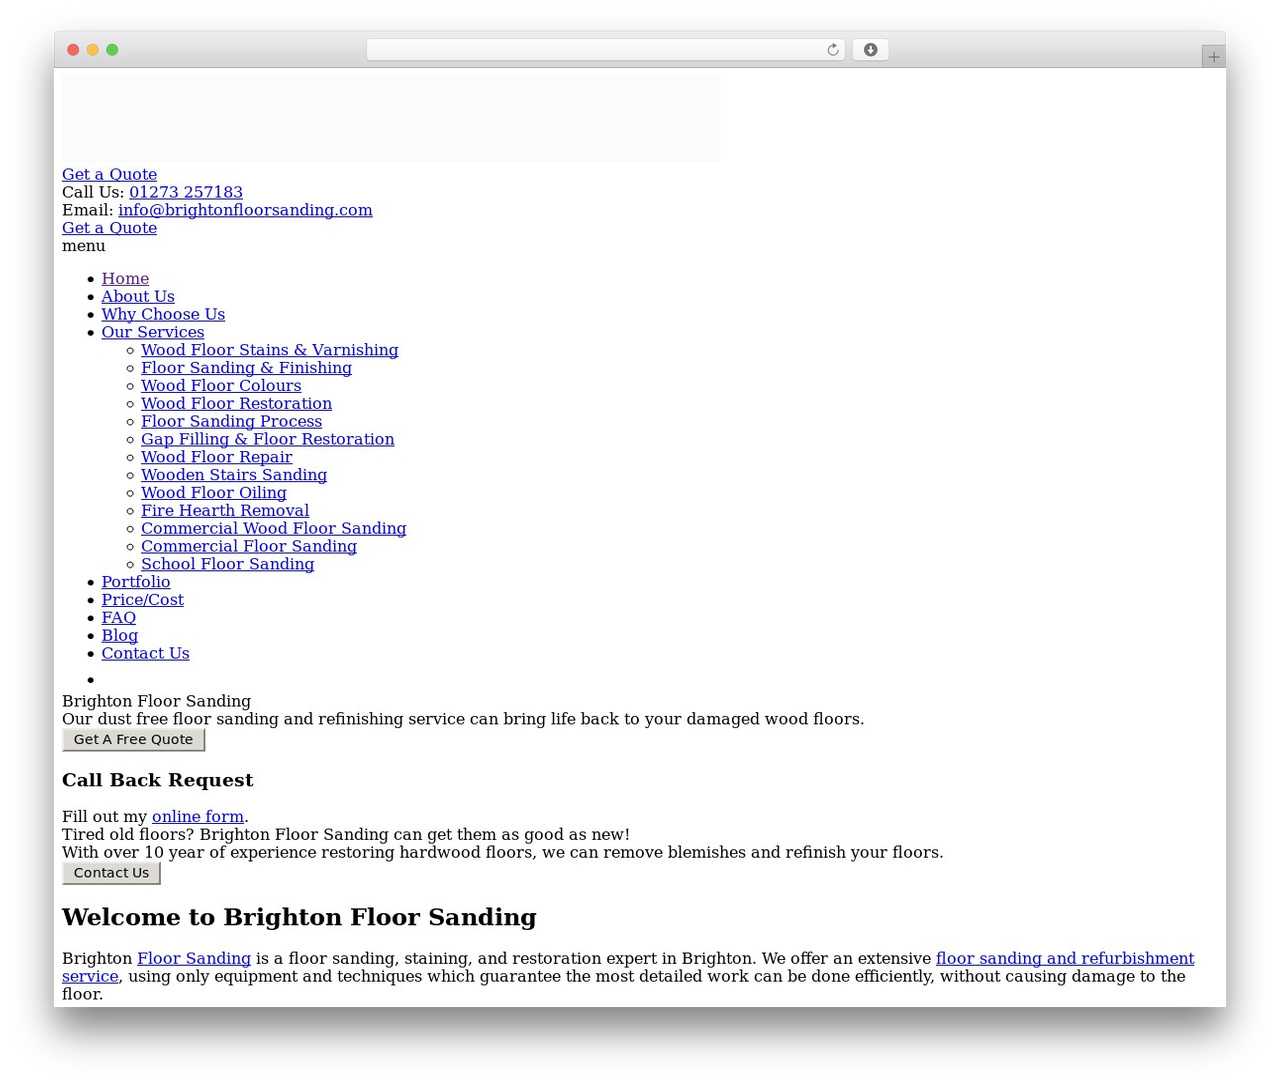Image resolution: width=1280 pixels, height=1084 pixels.
Task: Go to School Floor Sanding
Action: (x=228, y=565)
